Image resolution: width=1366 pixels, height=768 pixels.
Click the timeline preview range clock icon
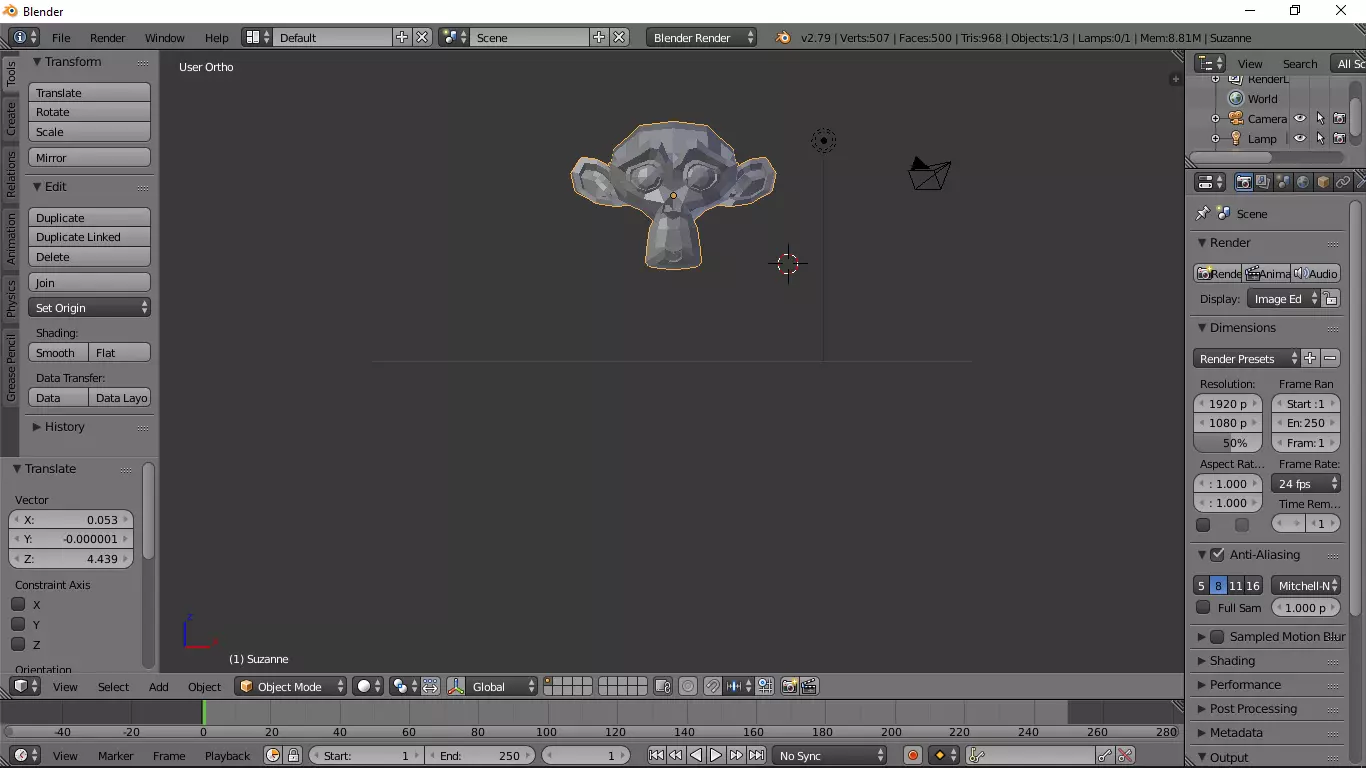(x=273, y=755)
